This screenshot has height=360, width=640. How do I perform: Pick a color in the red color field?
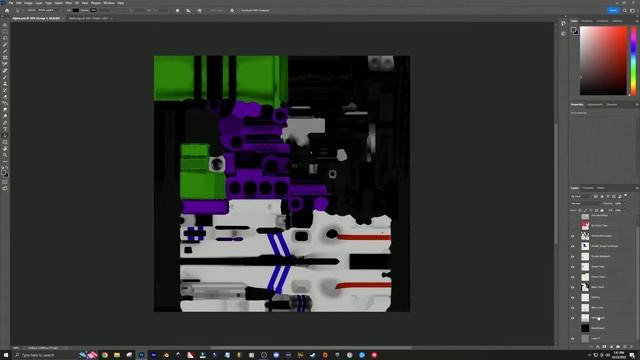point(603,61)
